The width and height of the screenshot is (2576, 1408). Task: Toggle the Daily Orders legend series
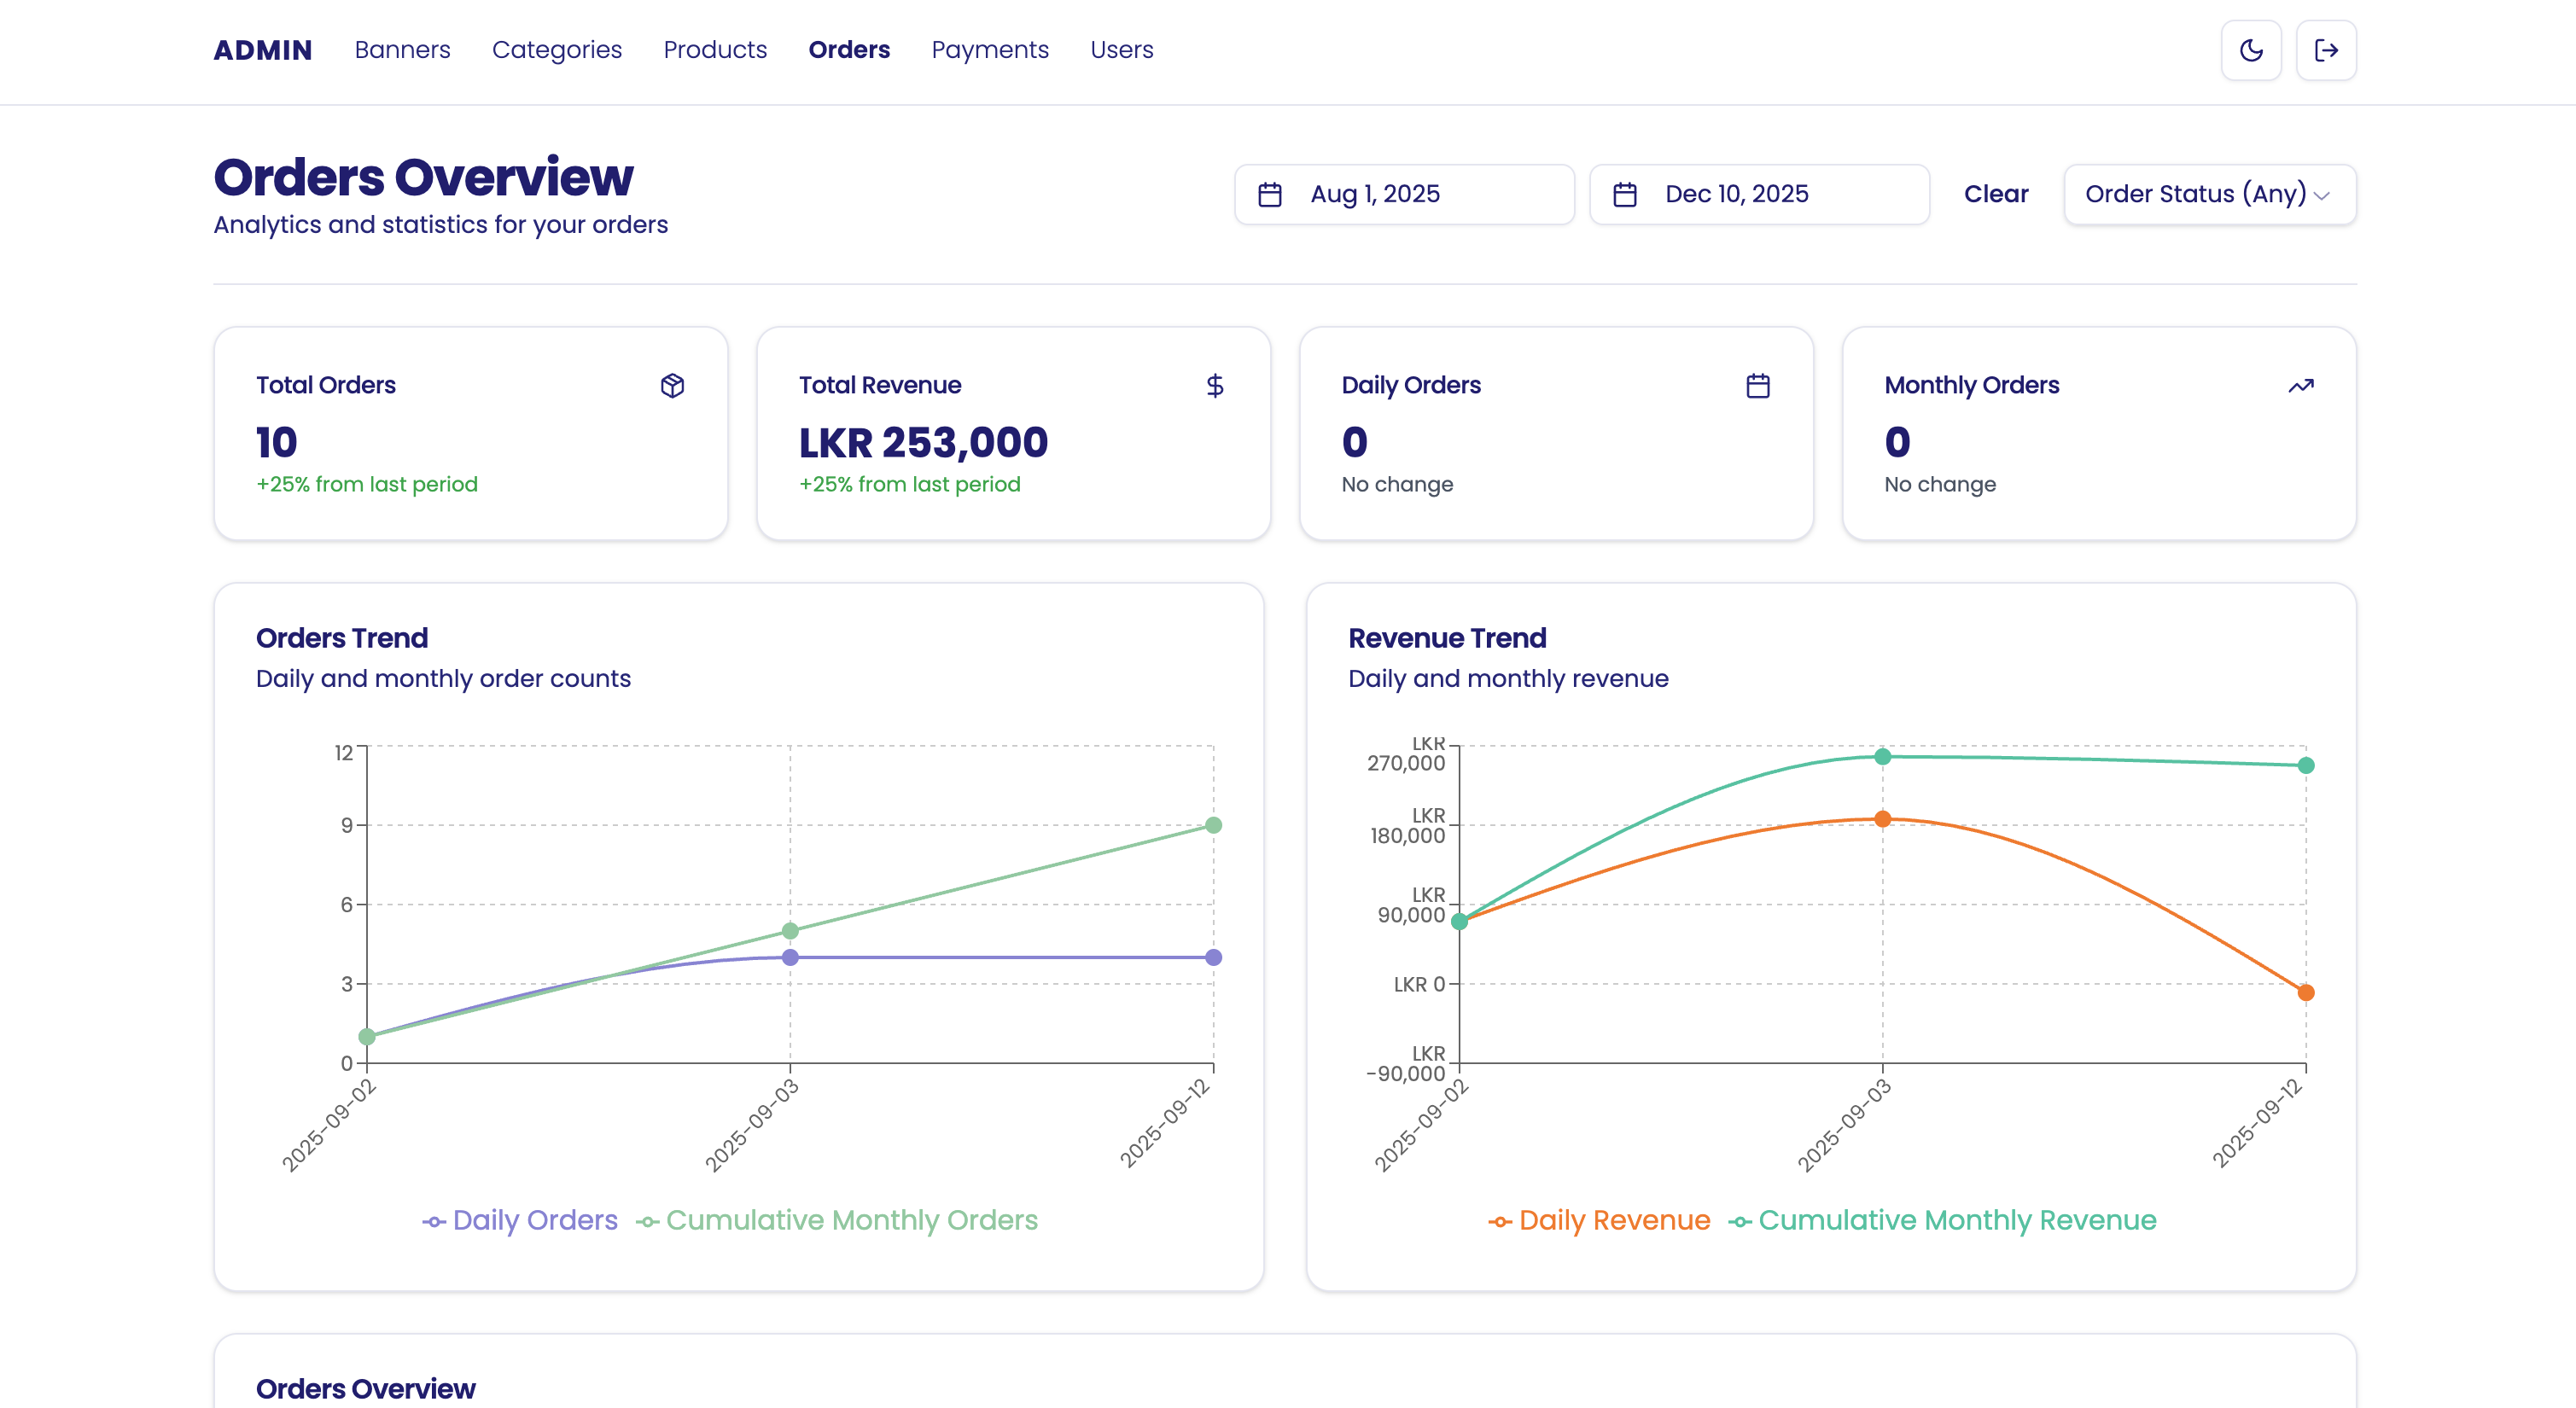point(534,1220)
